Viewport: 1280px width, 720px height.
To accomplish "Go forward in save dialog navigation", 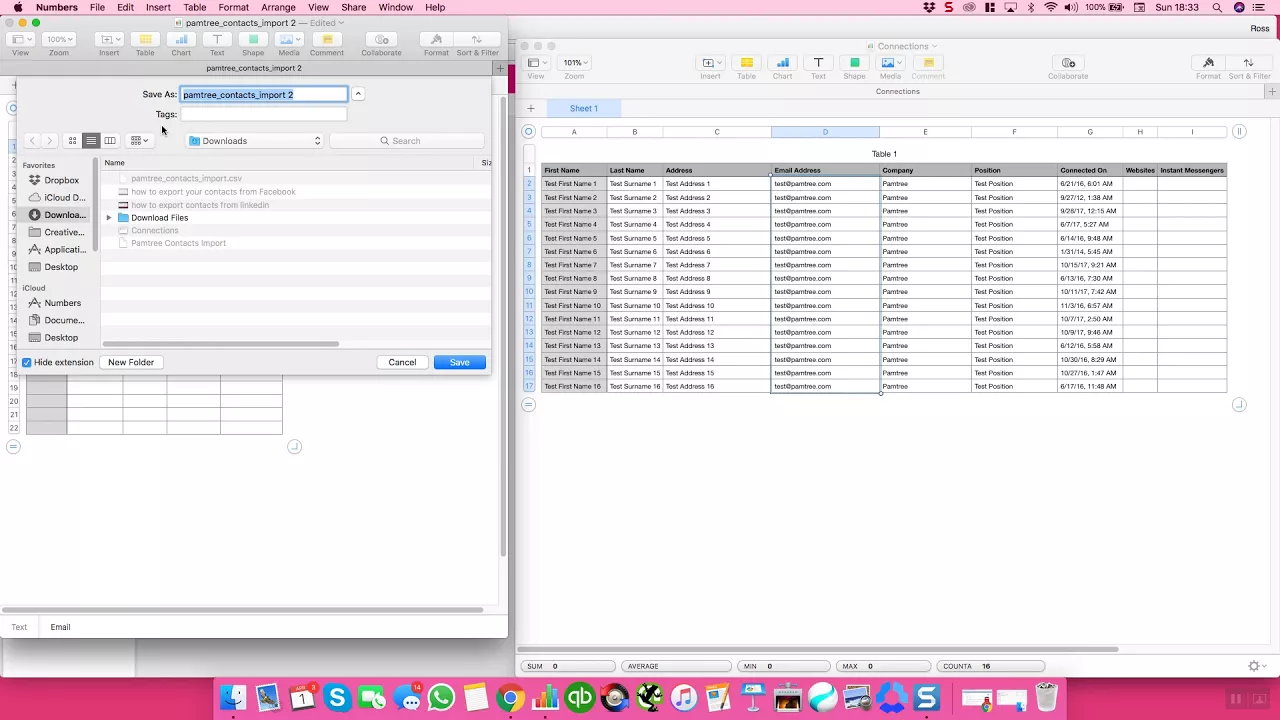I will point(49,141).
